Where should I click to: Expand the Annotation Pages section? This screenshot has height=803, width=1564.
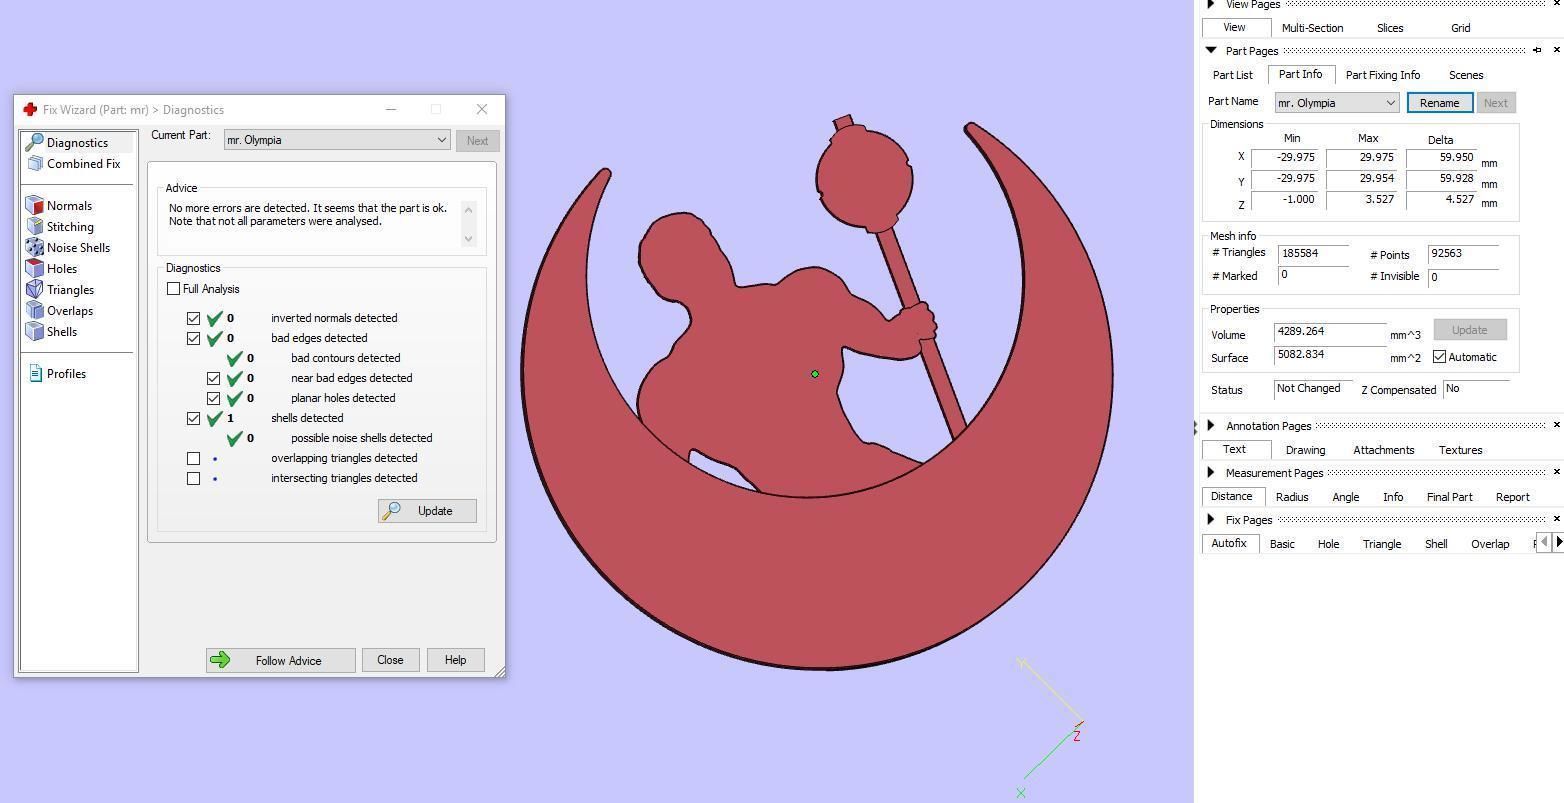(x=1211, y=425)
